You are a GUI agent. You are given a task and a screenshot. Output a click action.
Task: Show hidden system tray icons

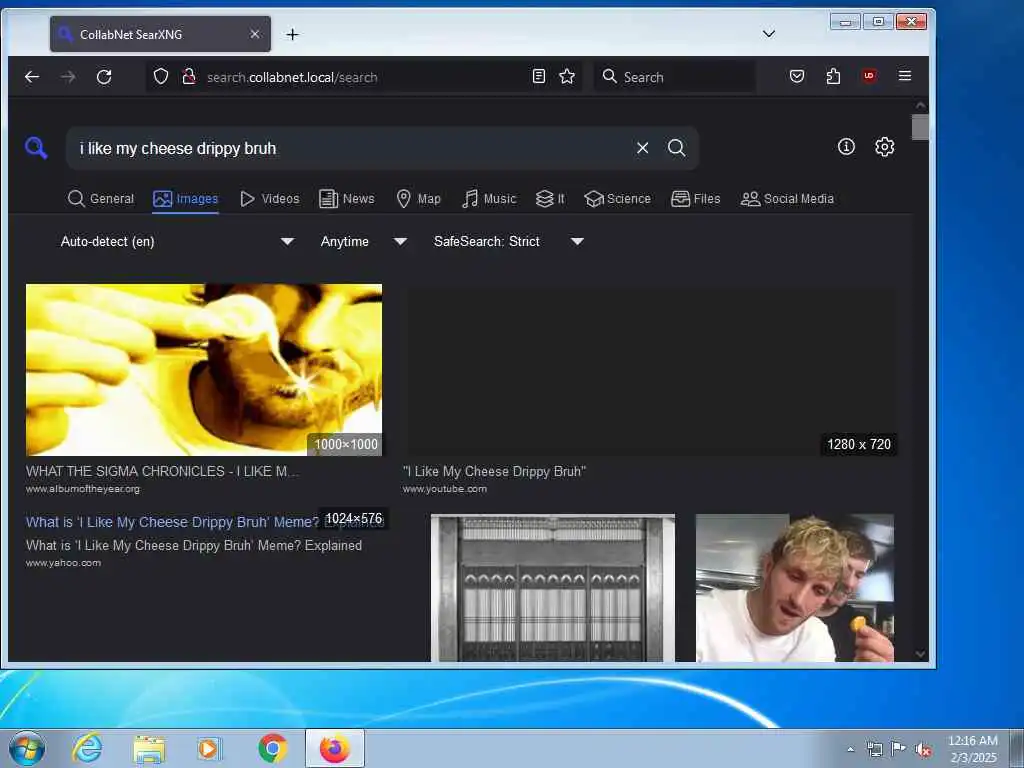[x=850, y=749]
